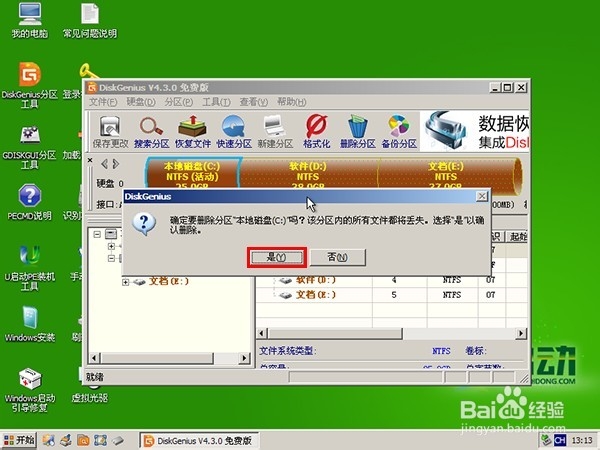Select U启动PE装机工具 desktop icon

[30, 267]
